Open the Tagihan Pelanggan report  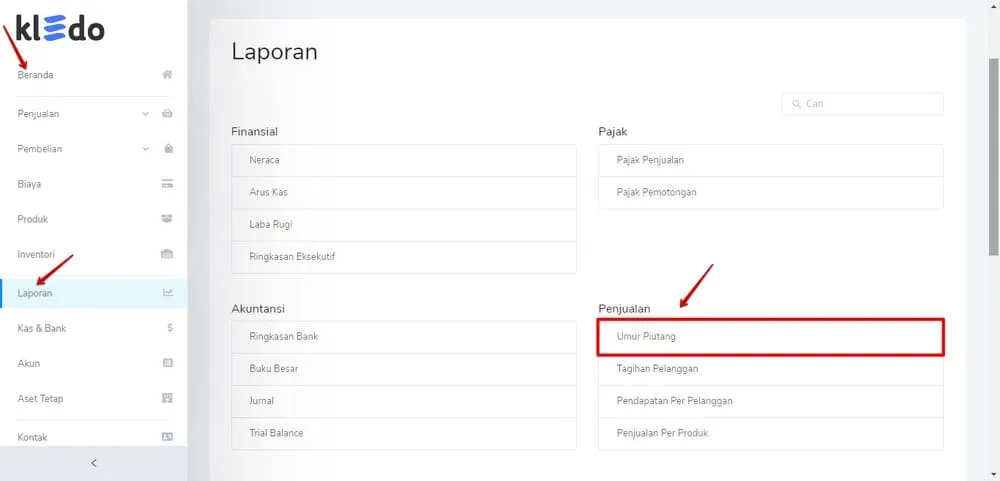pos(770,369)
